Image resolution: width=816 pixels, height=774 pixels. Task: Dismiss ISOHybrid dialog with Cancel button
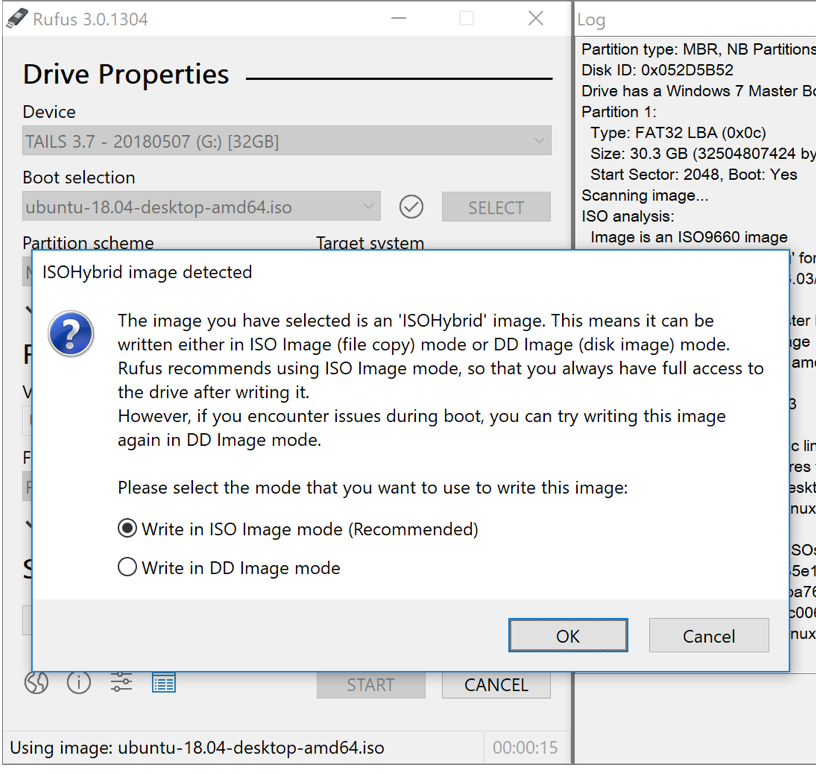pyautogui.click(x=709, y=636)
